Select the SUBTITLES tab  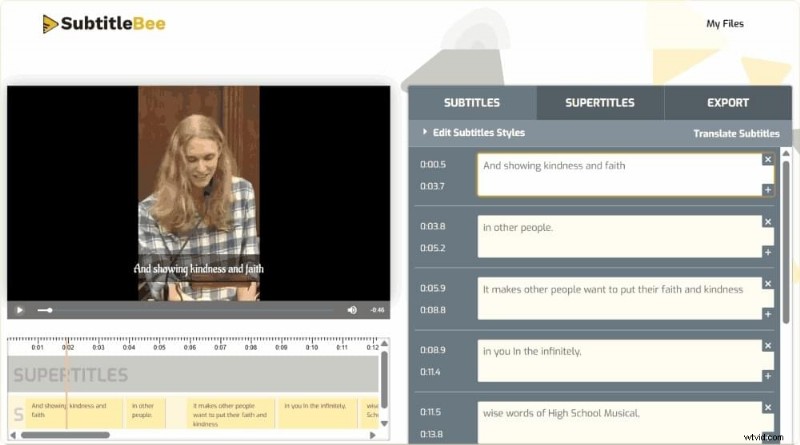[472, 103]
